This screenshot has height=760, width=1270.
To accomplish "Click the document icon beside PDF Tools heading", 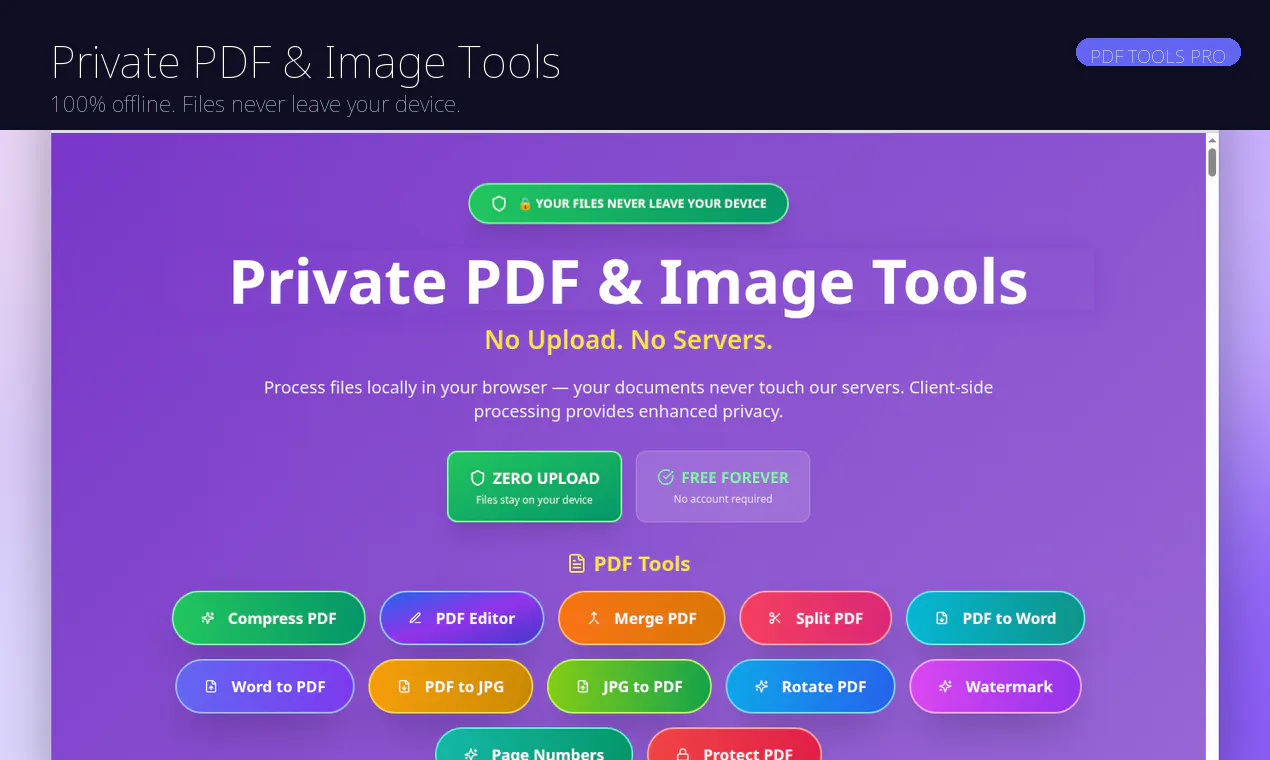I will pyautogui.click(x=577, y=564).
